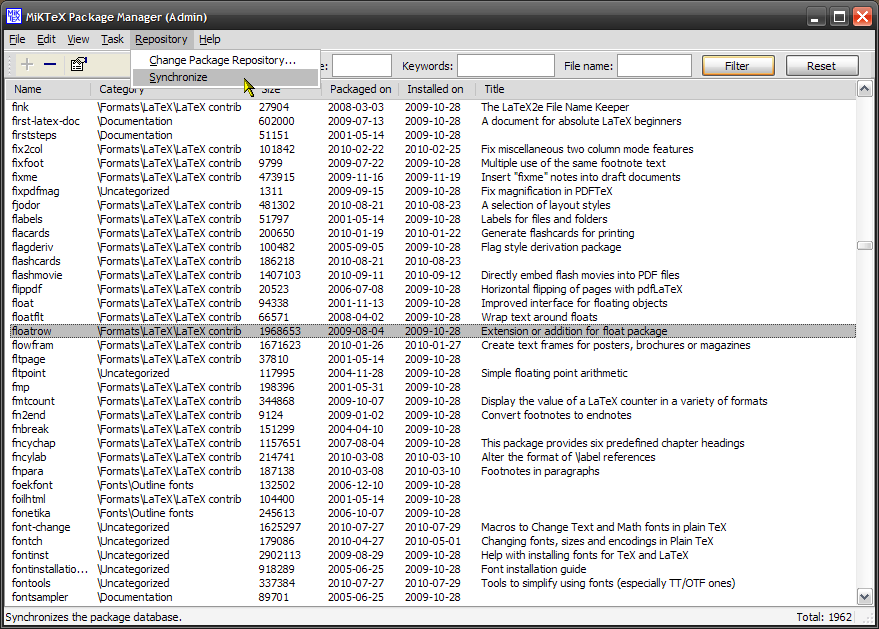Choose Change Package Repository… menu entry
Image resolution: width=879 pixels, height=629 pixels.
(x=223, y=60)
